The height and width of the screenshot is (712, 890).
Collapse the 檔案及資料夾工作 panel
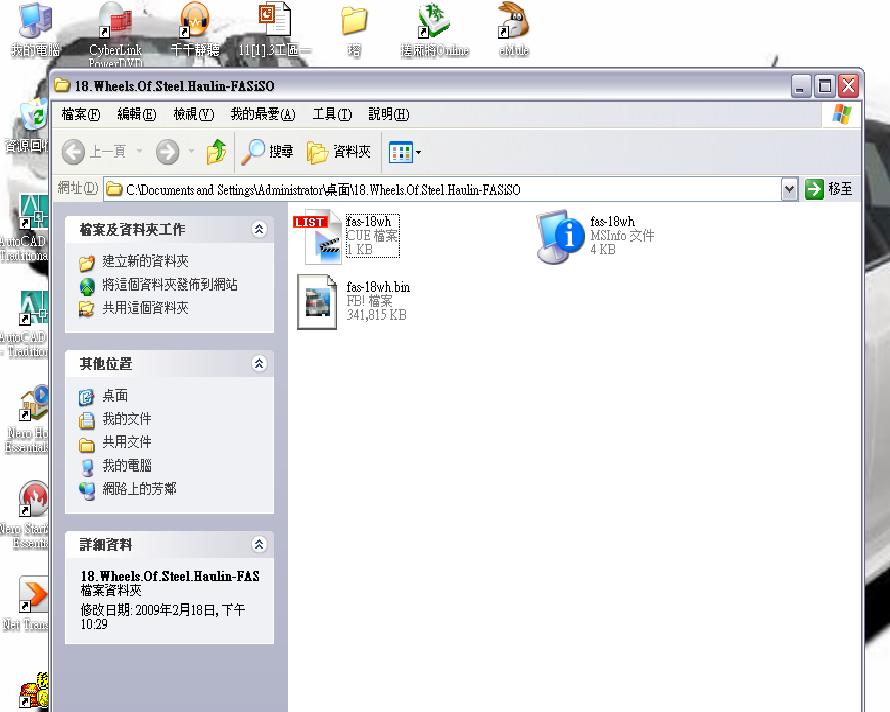259,229
